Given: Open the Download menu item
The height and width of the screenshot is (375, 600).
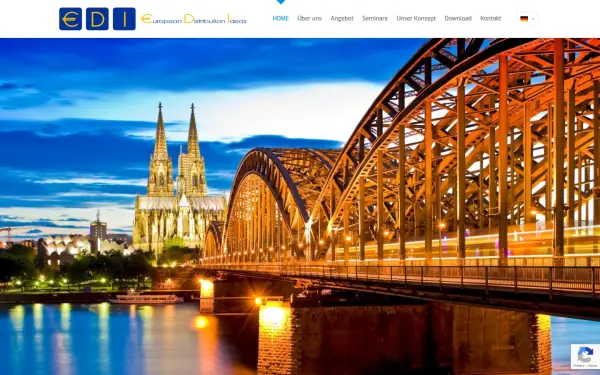Looking at the screenshot, I should click(458, 18).
